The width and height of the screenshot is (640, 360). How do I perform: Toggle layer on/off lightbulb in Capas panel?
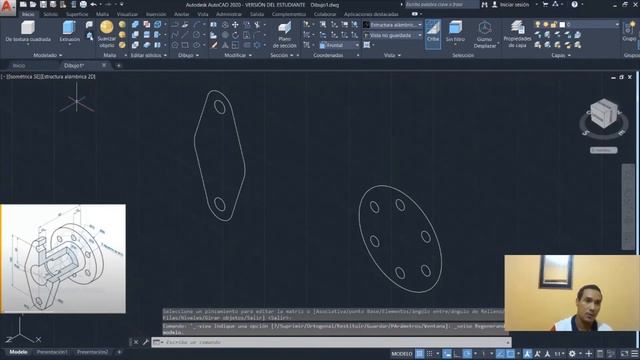[538, 25]
